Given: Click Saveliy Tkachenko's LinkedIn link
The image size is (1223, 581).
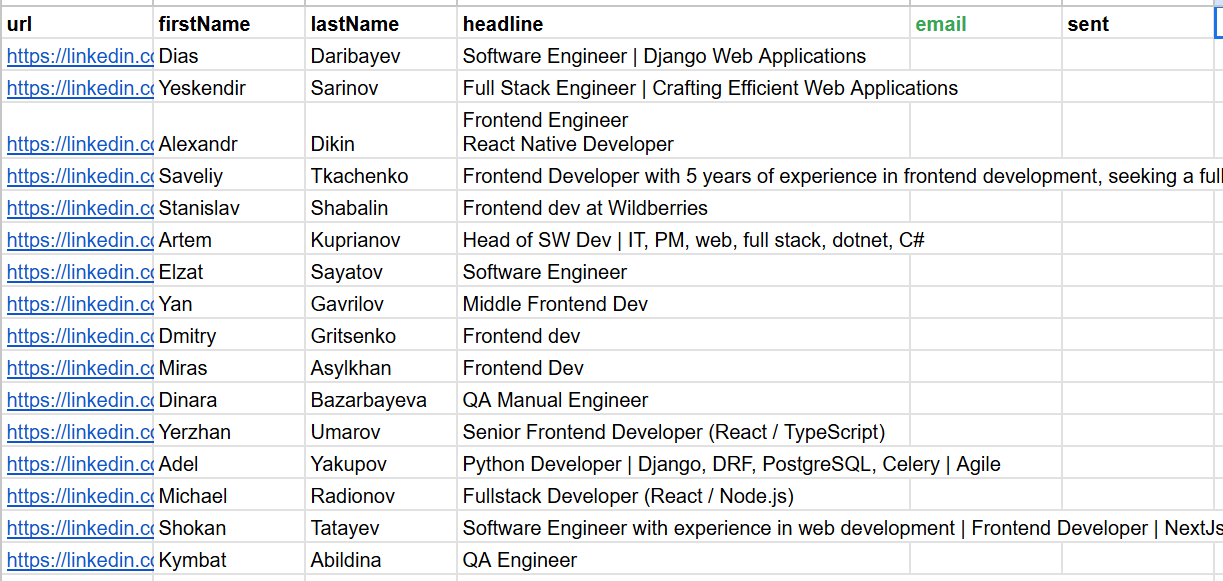Looking at the screenshot, I should tap(80, 177).
